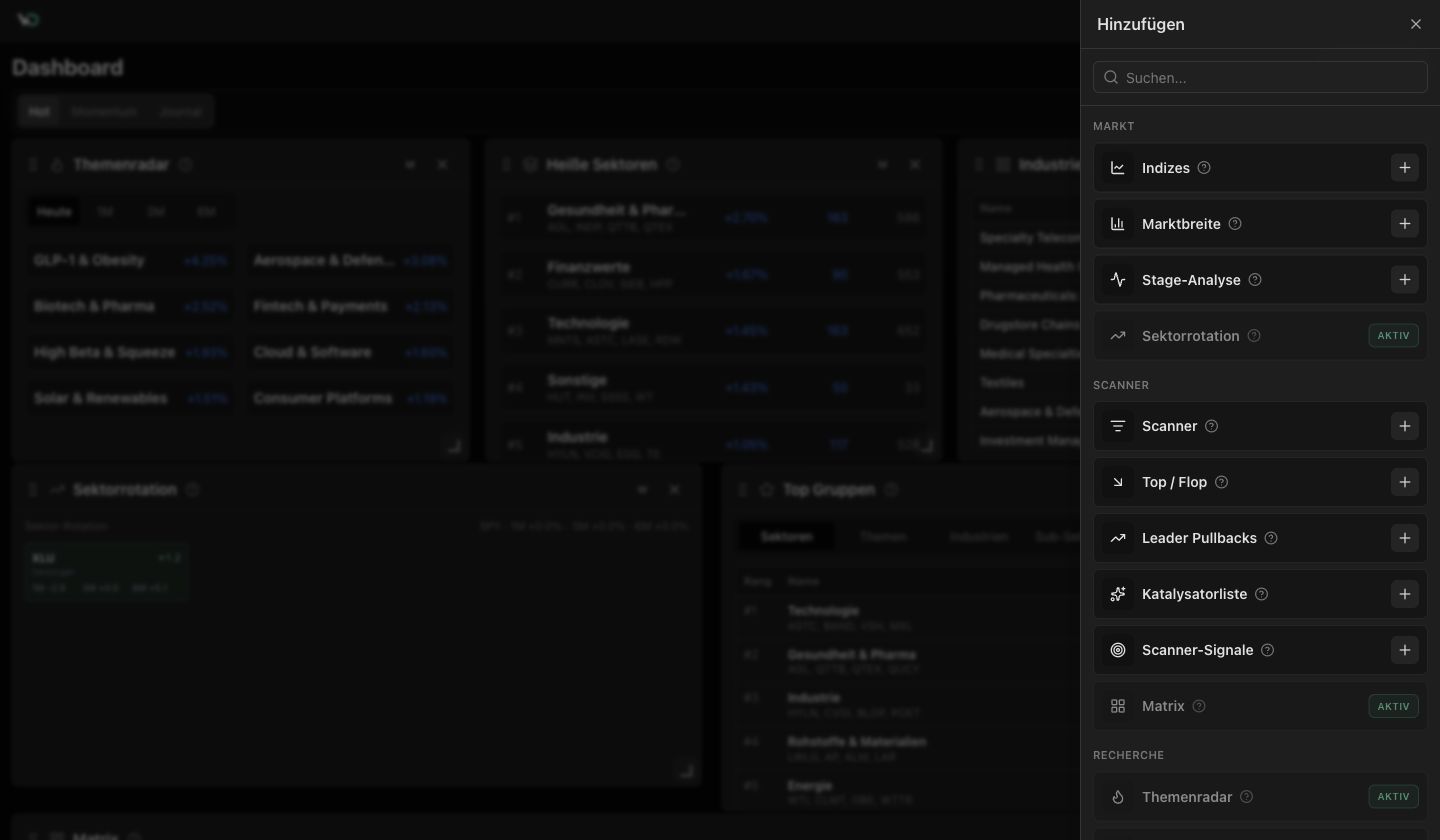Open help for Leader Pullbacks
1440x840 pixels.
pyautogui.click(x=1271, y=538)
